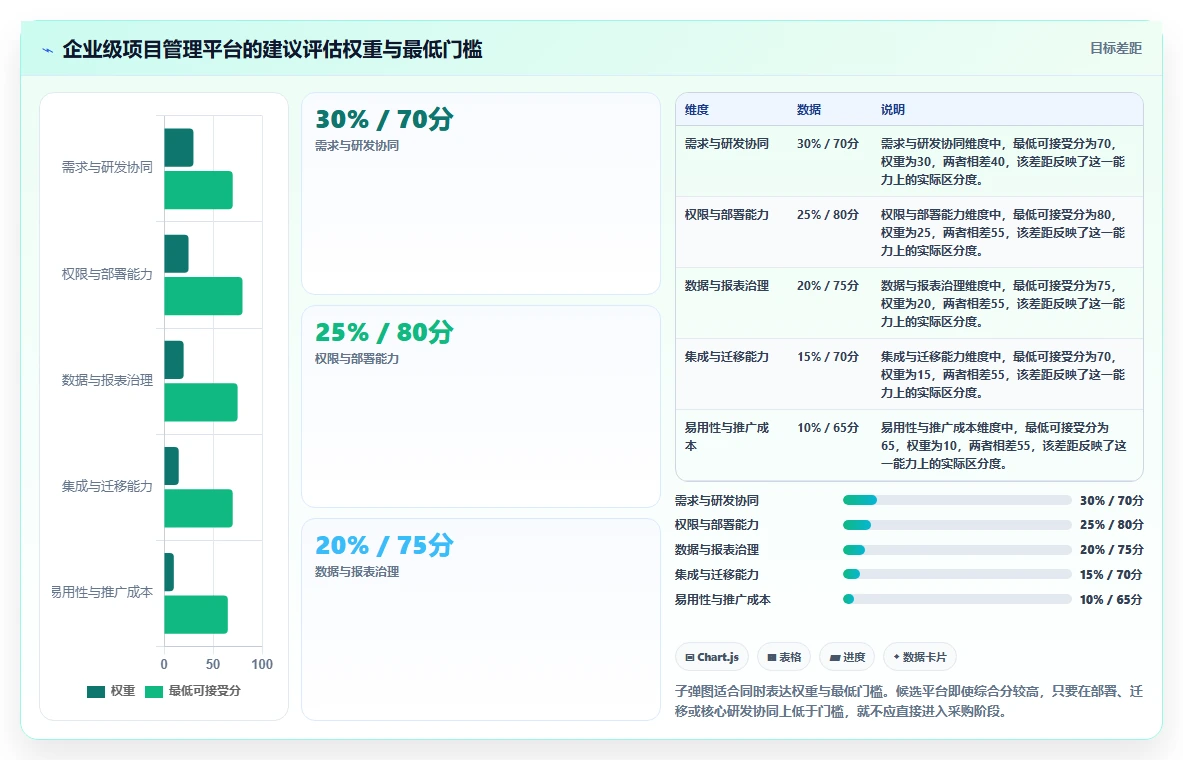This screenshot has width=1183, height=760.
Task: Toggle the 最低可接受分 legend item
Action: 192,691
